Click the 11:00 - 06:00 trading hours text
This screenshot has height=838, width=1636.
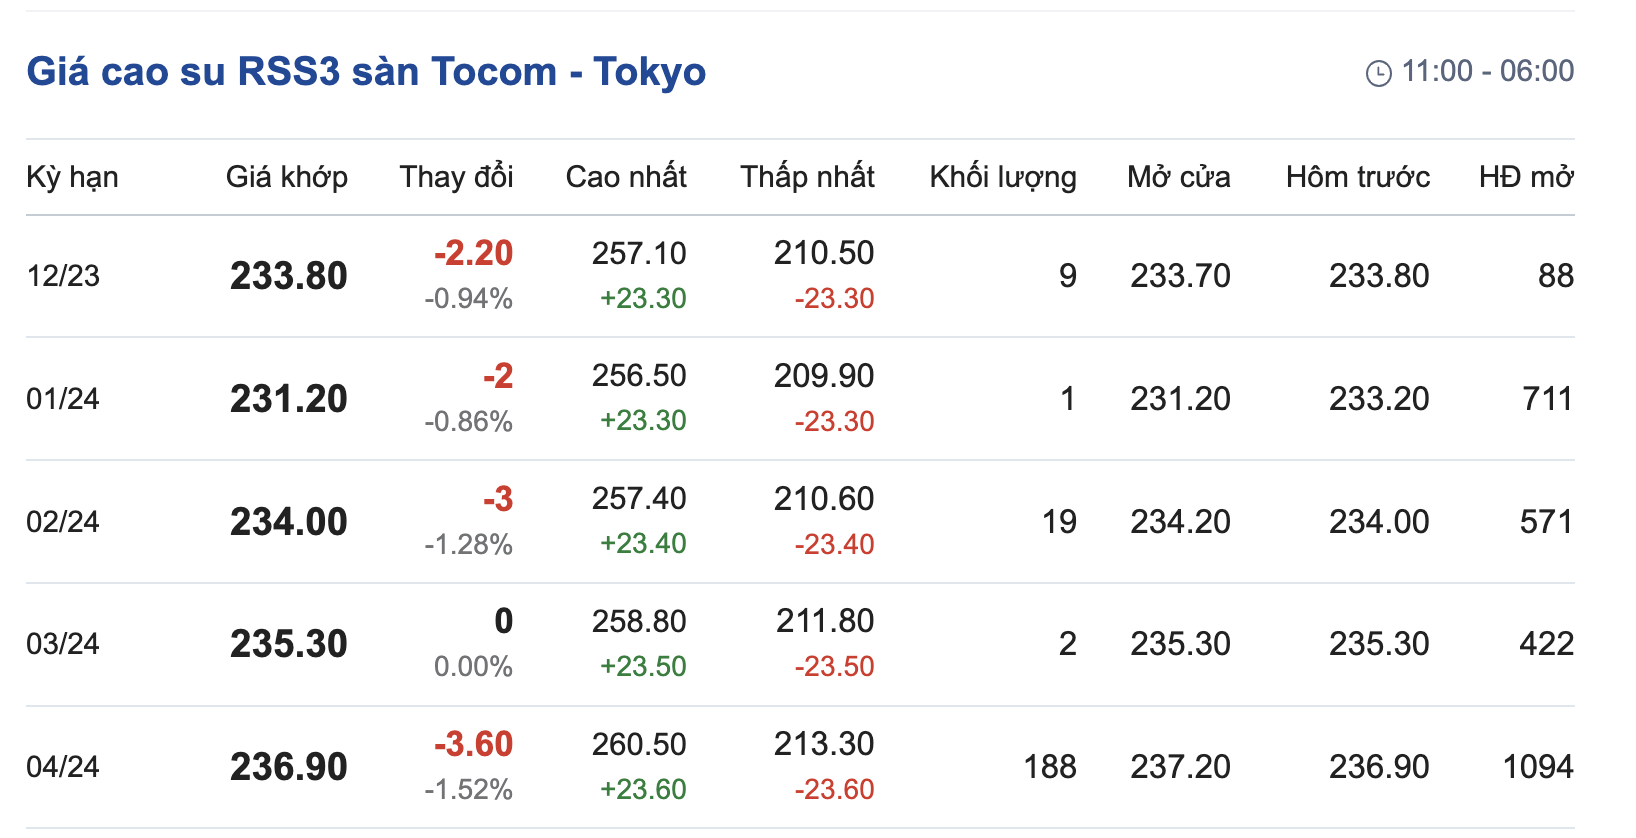tap(1487, 71)
